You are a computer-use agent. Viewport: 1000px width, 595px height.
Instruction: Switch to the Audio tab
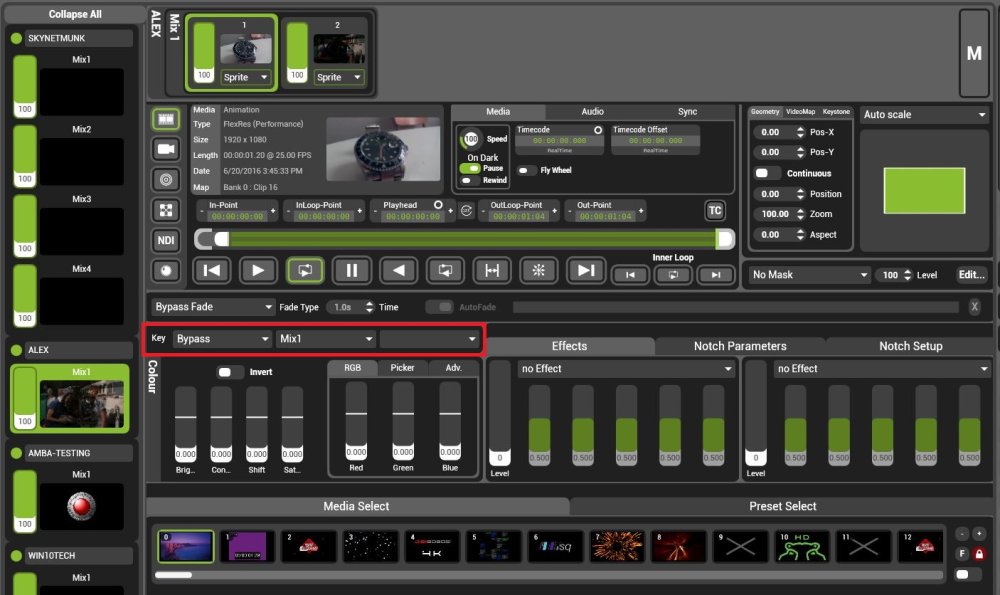click(x=592, y=112)
